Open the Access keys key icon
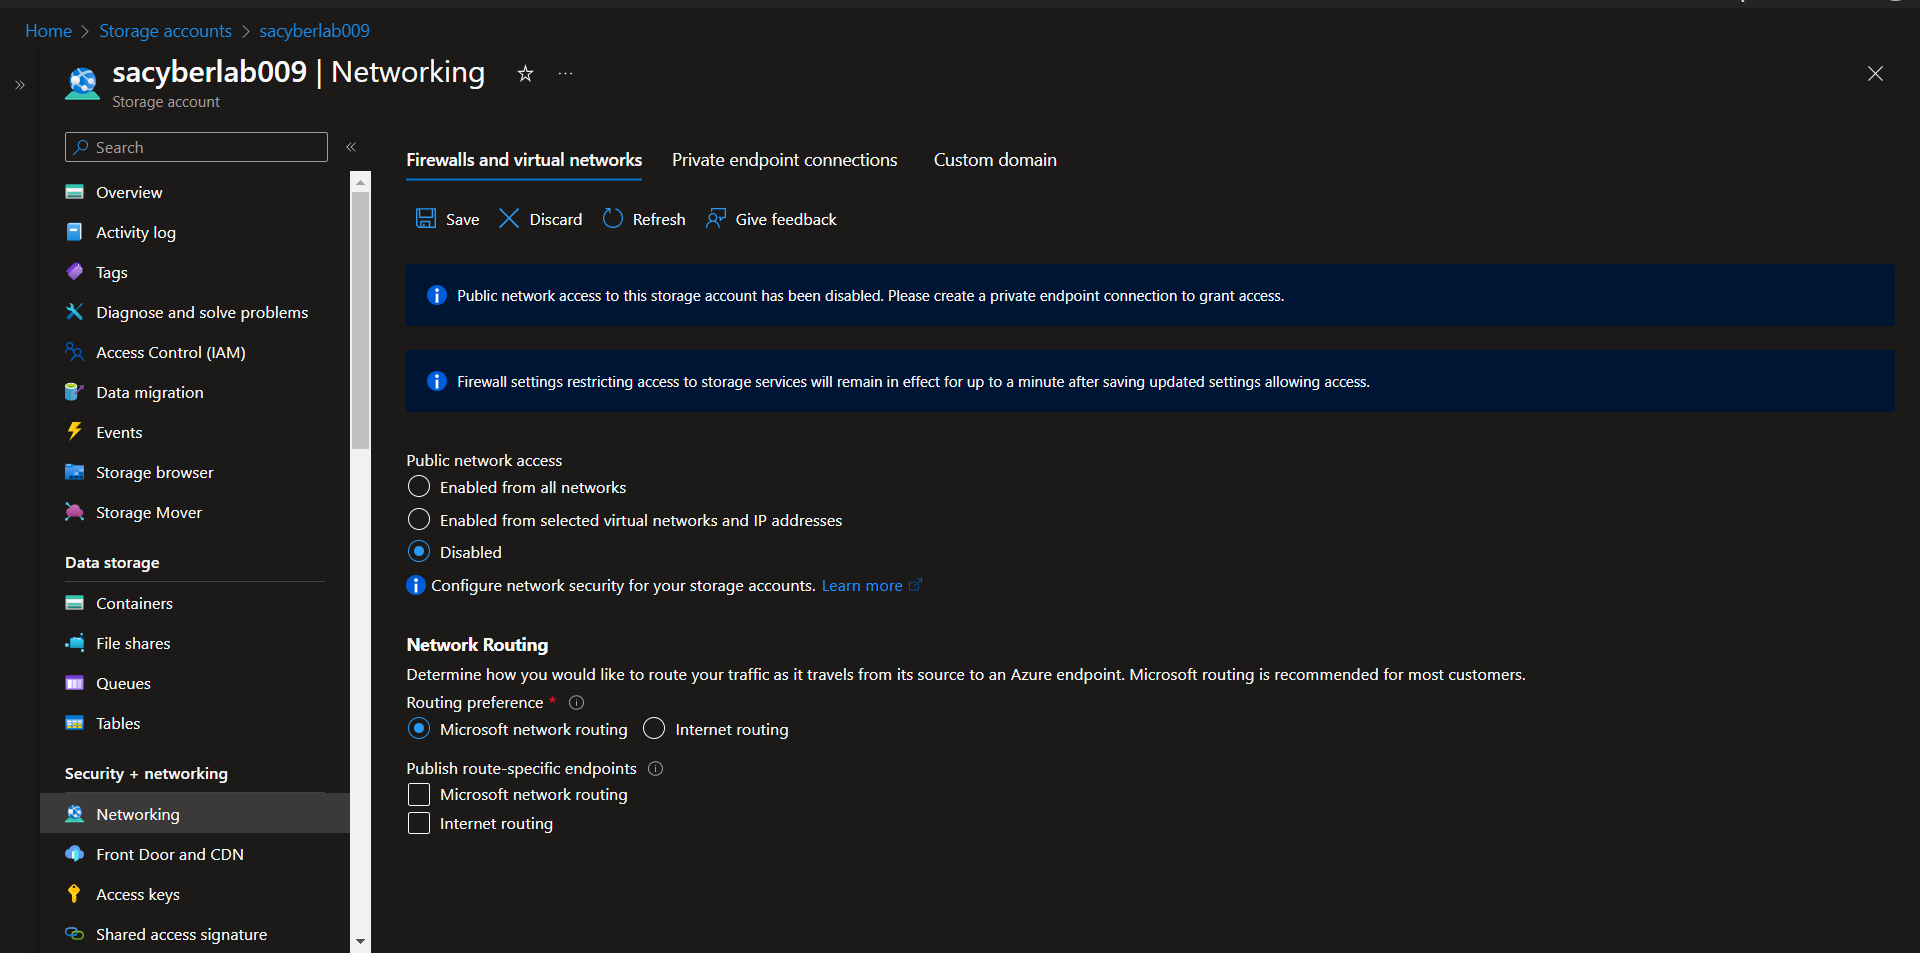Viewport: 1920px width, 953px height. coord(74,894)
